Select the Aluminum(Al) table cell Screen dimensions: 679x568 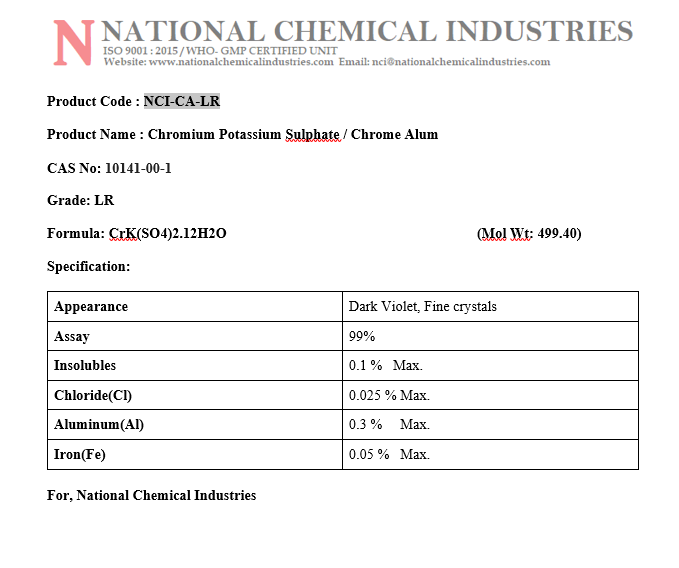99,425
